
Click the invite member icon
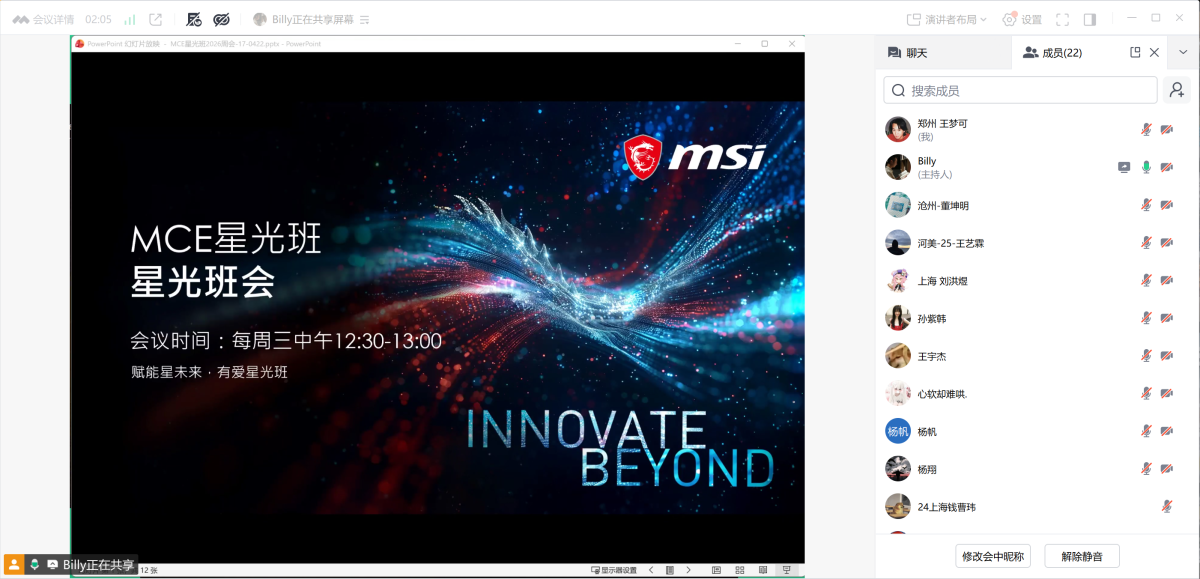coord(1177,90)
